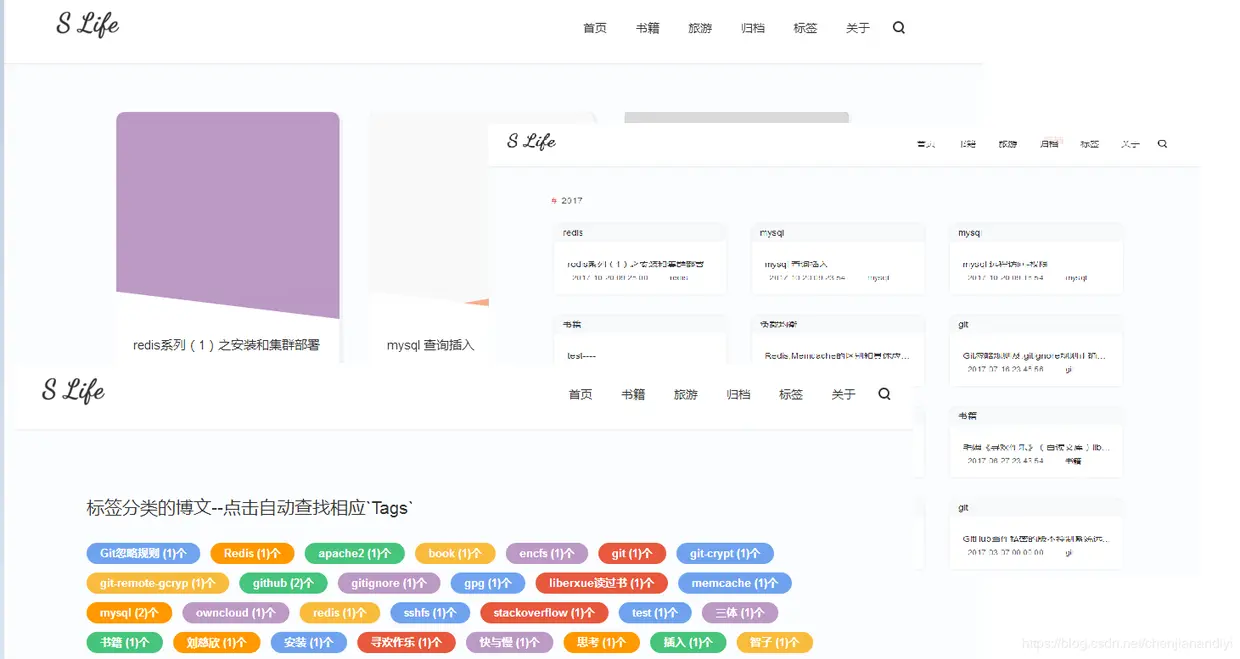Click the purple article thumbnail image

227,215
